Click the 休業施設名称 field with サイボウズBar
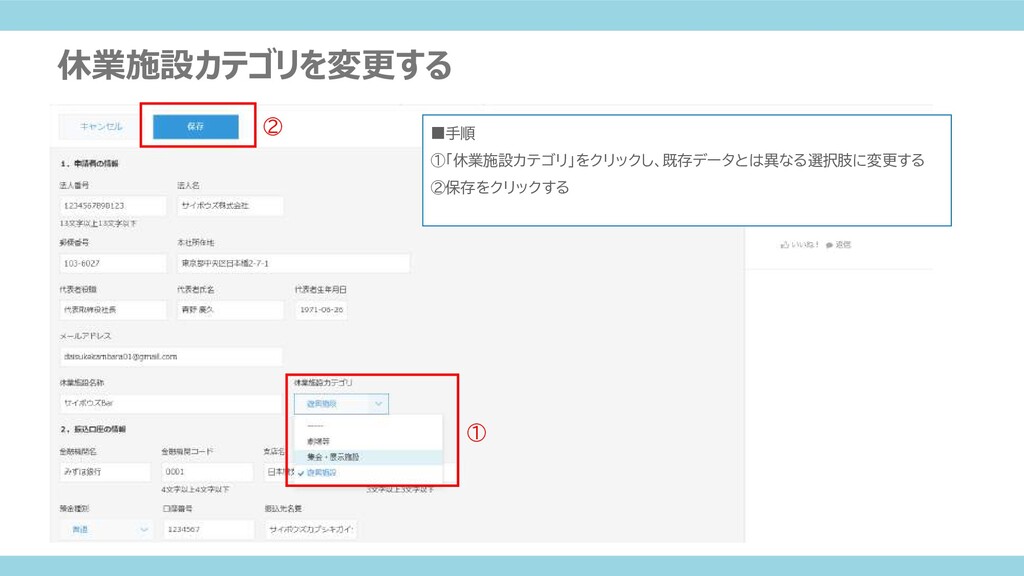This screenshot has width=1024, height=576. 170,403
